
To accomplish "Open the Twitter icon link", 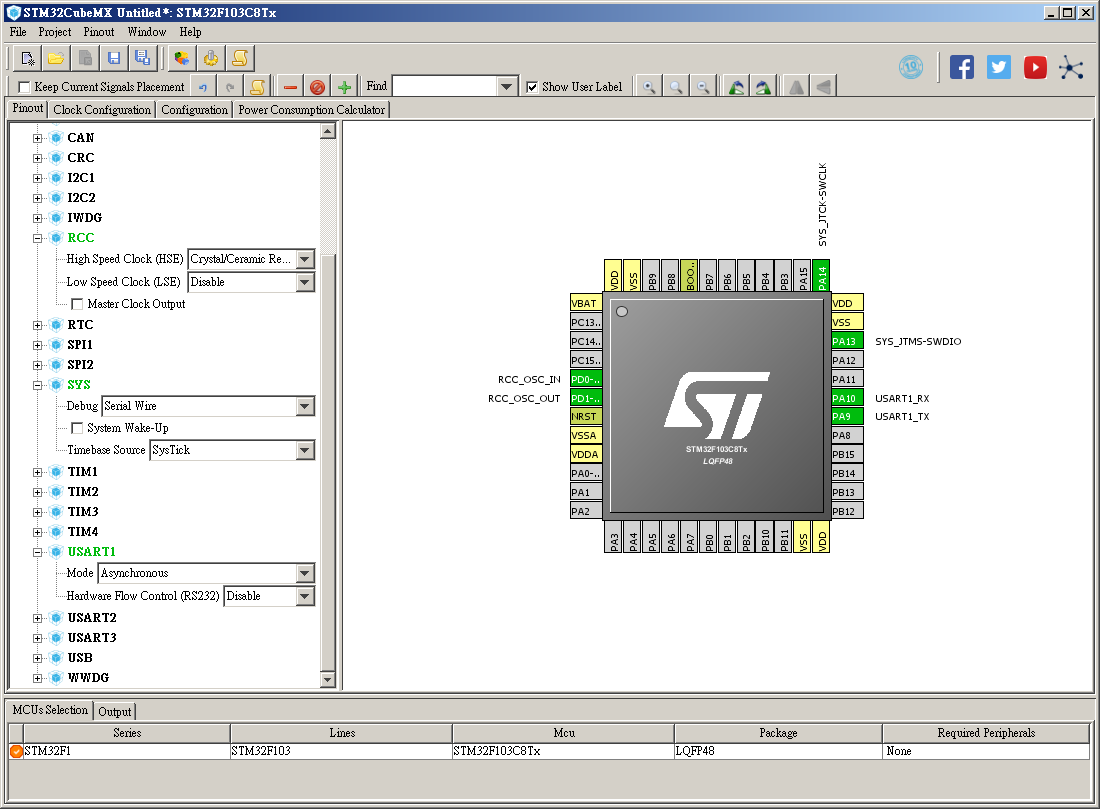I will pyautogui.click(x=998, y=67).
